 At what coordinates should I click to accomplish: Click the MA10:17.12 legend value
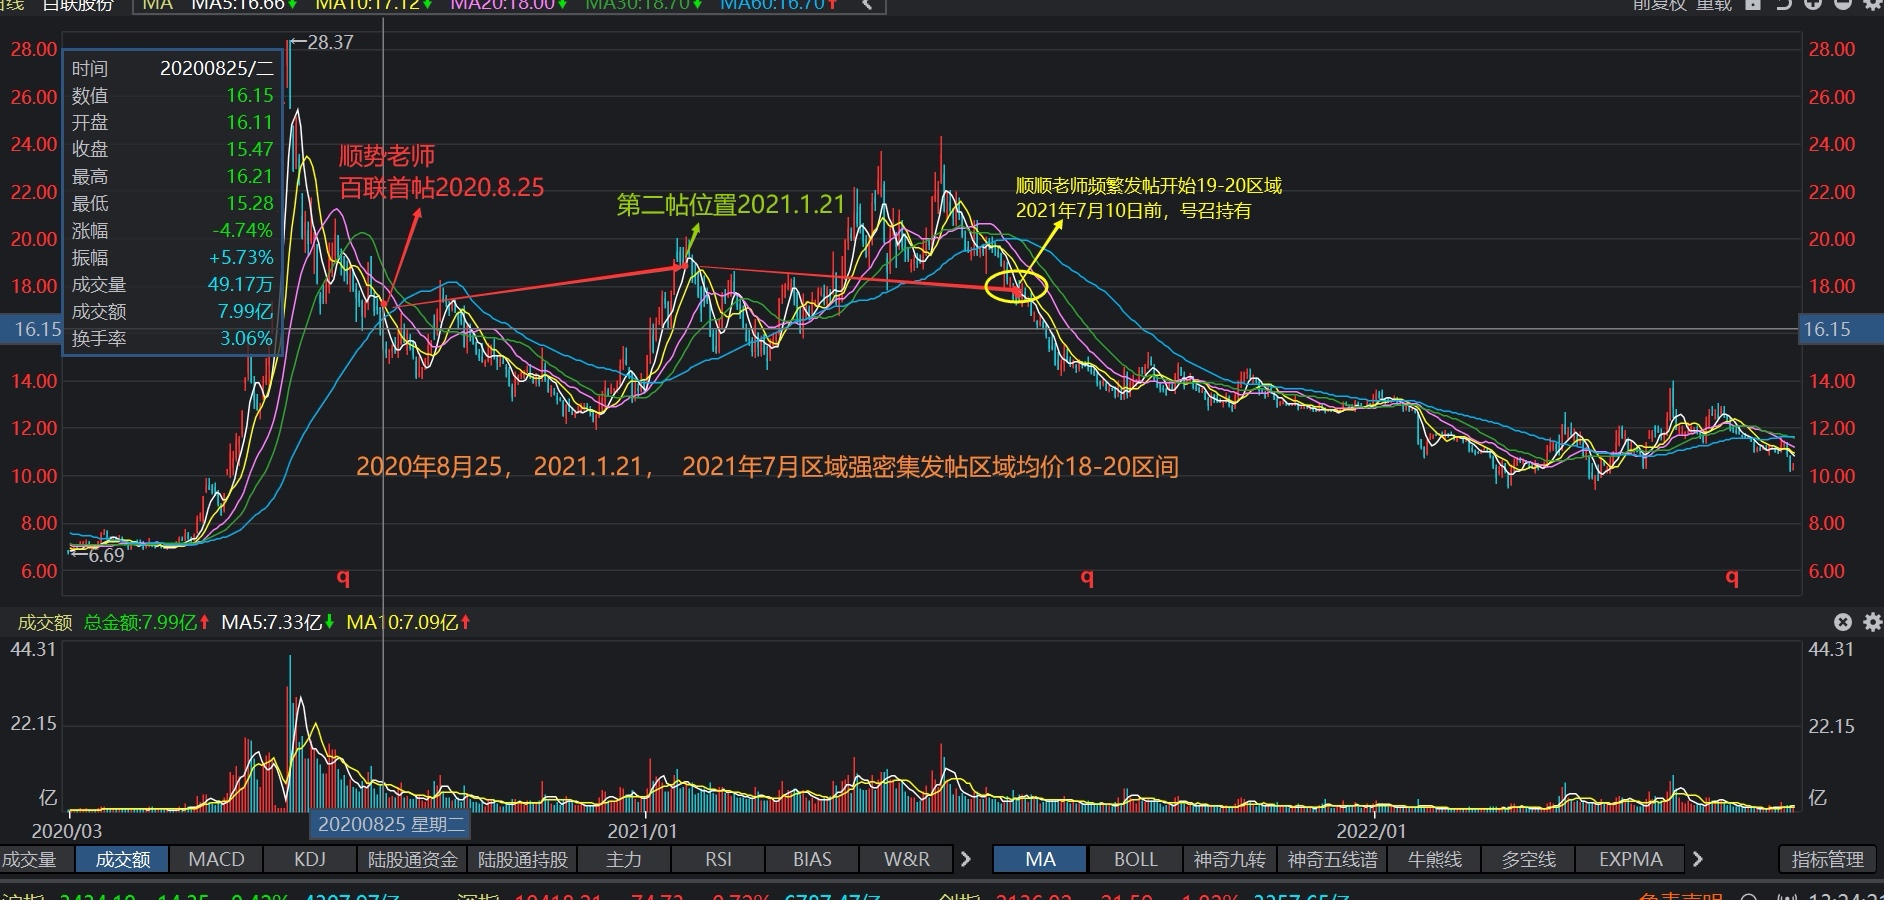(x=373, y=4)
